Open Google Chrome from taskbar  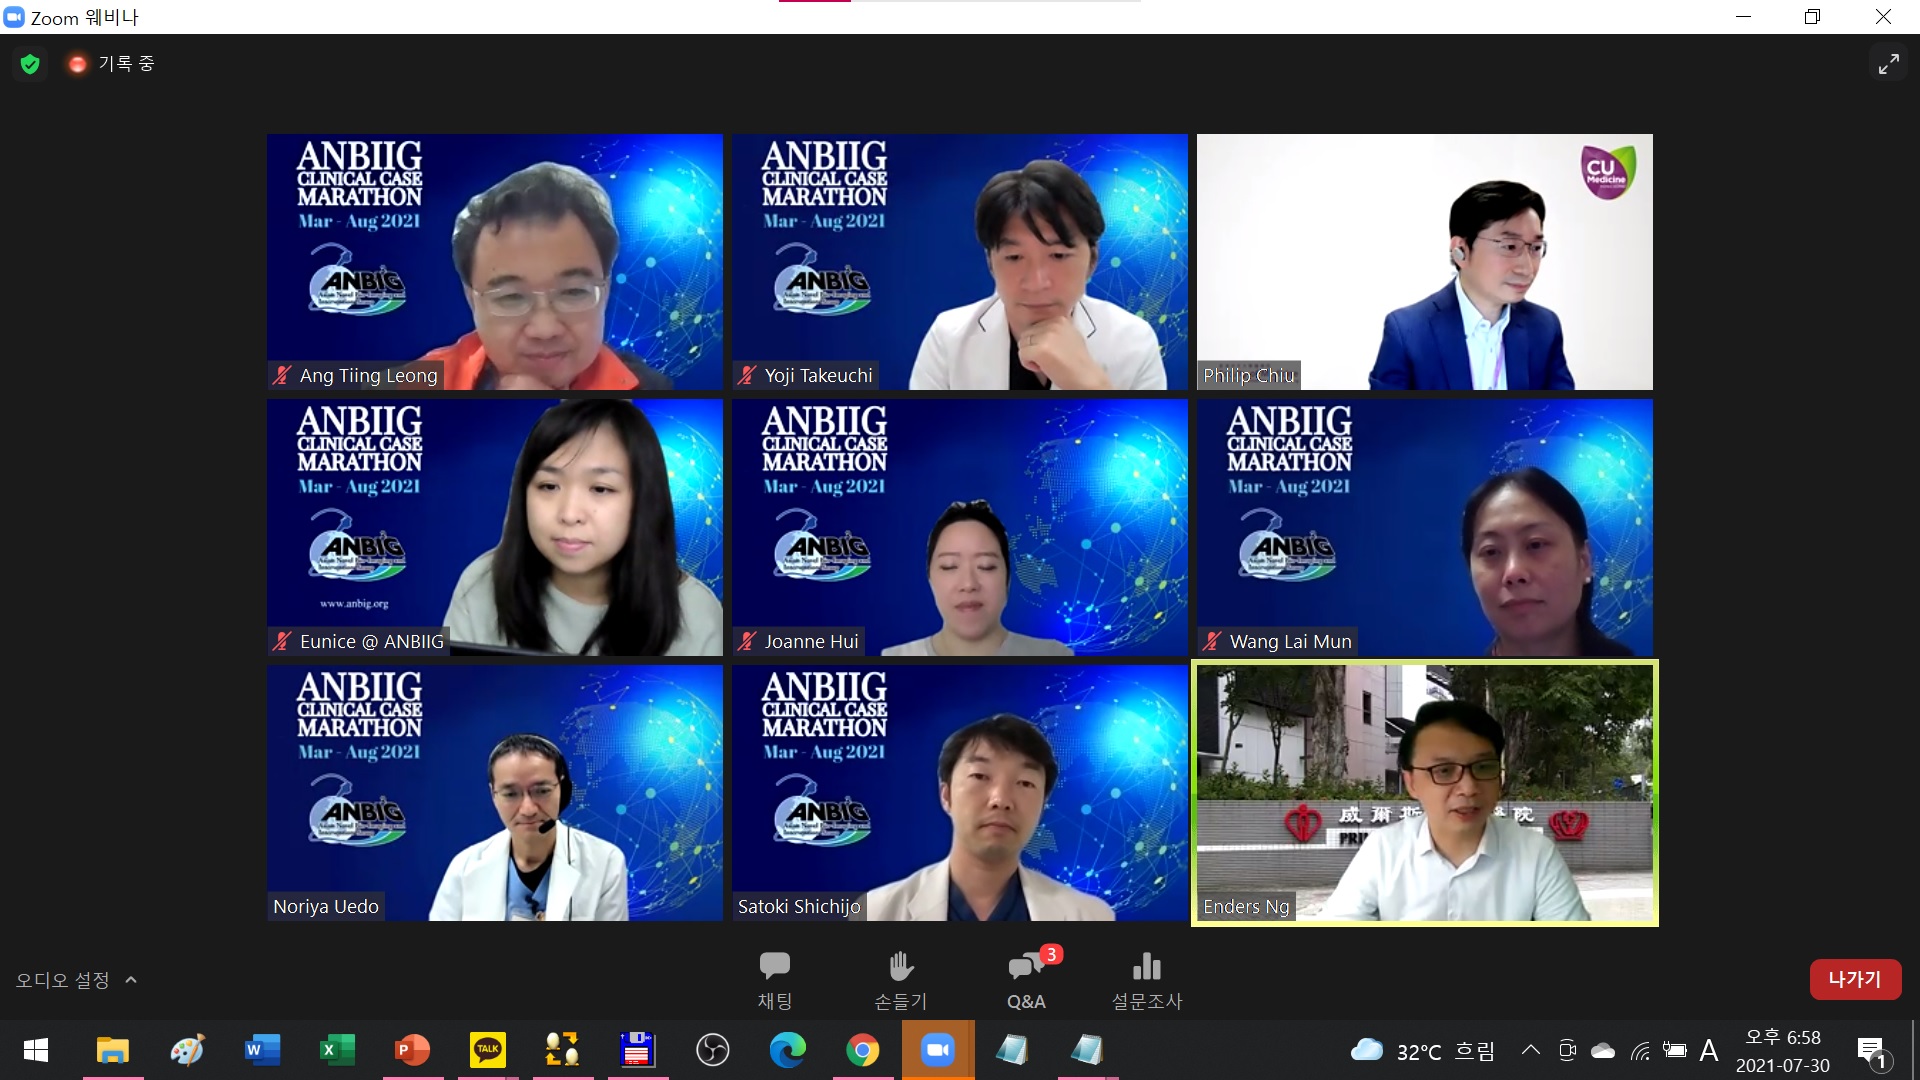click(862, 1050)
